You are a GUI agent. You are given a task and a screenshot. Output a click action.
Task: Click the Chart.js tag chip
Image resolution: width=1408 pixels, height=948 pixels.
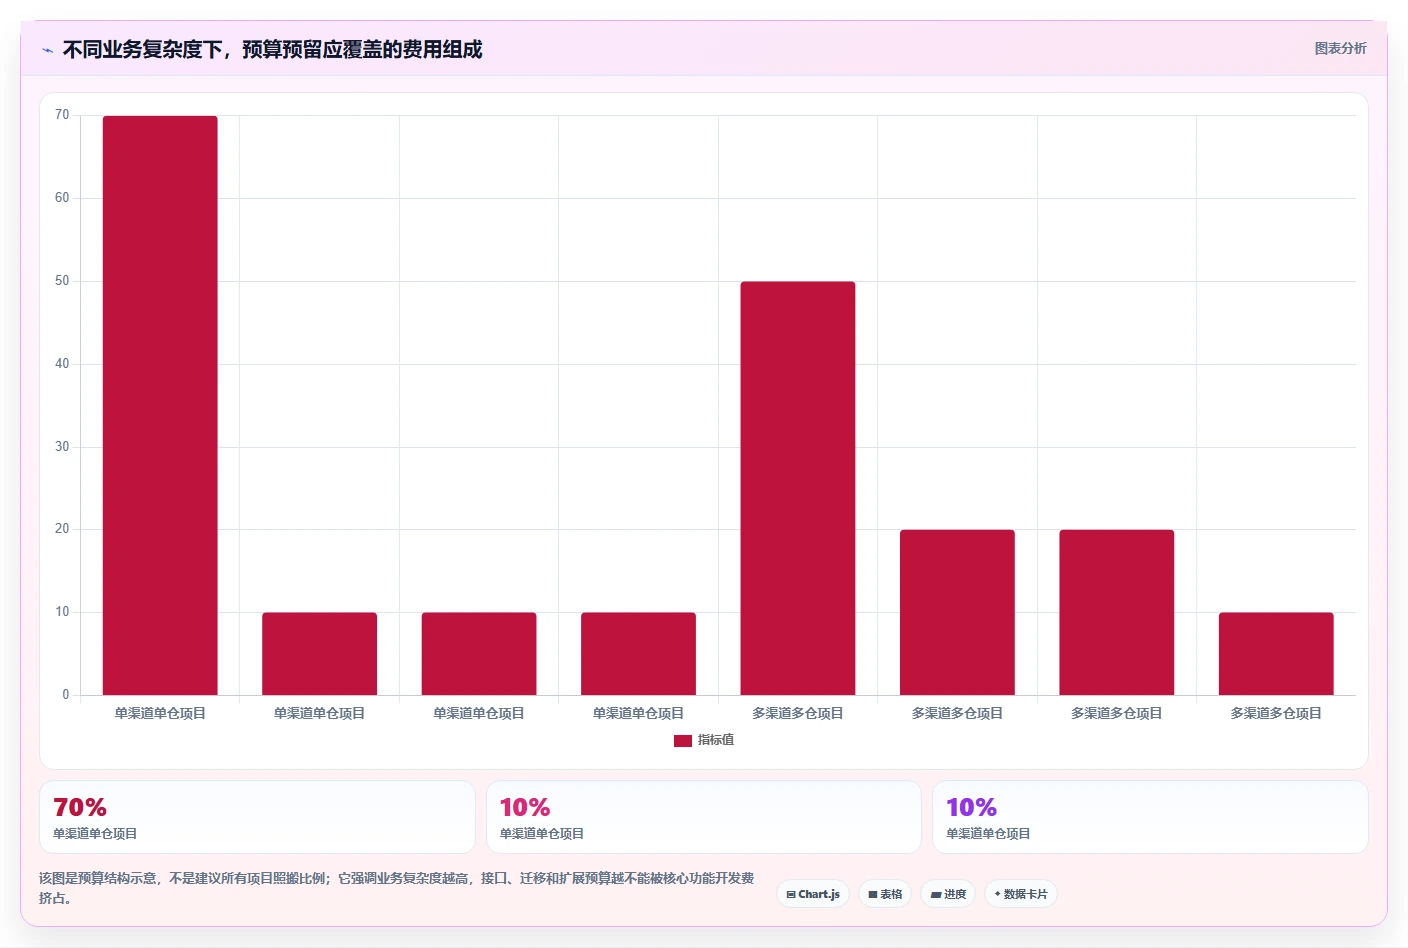813,894
